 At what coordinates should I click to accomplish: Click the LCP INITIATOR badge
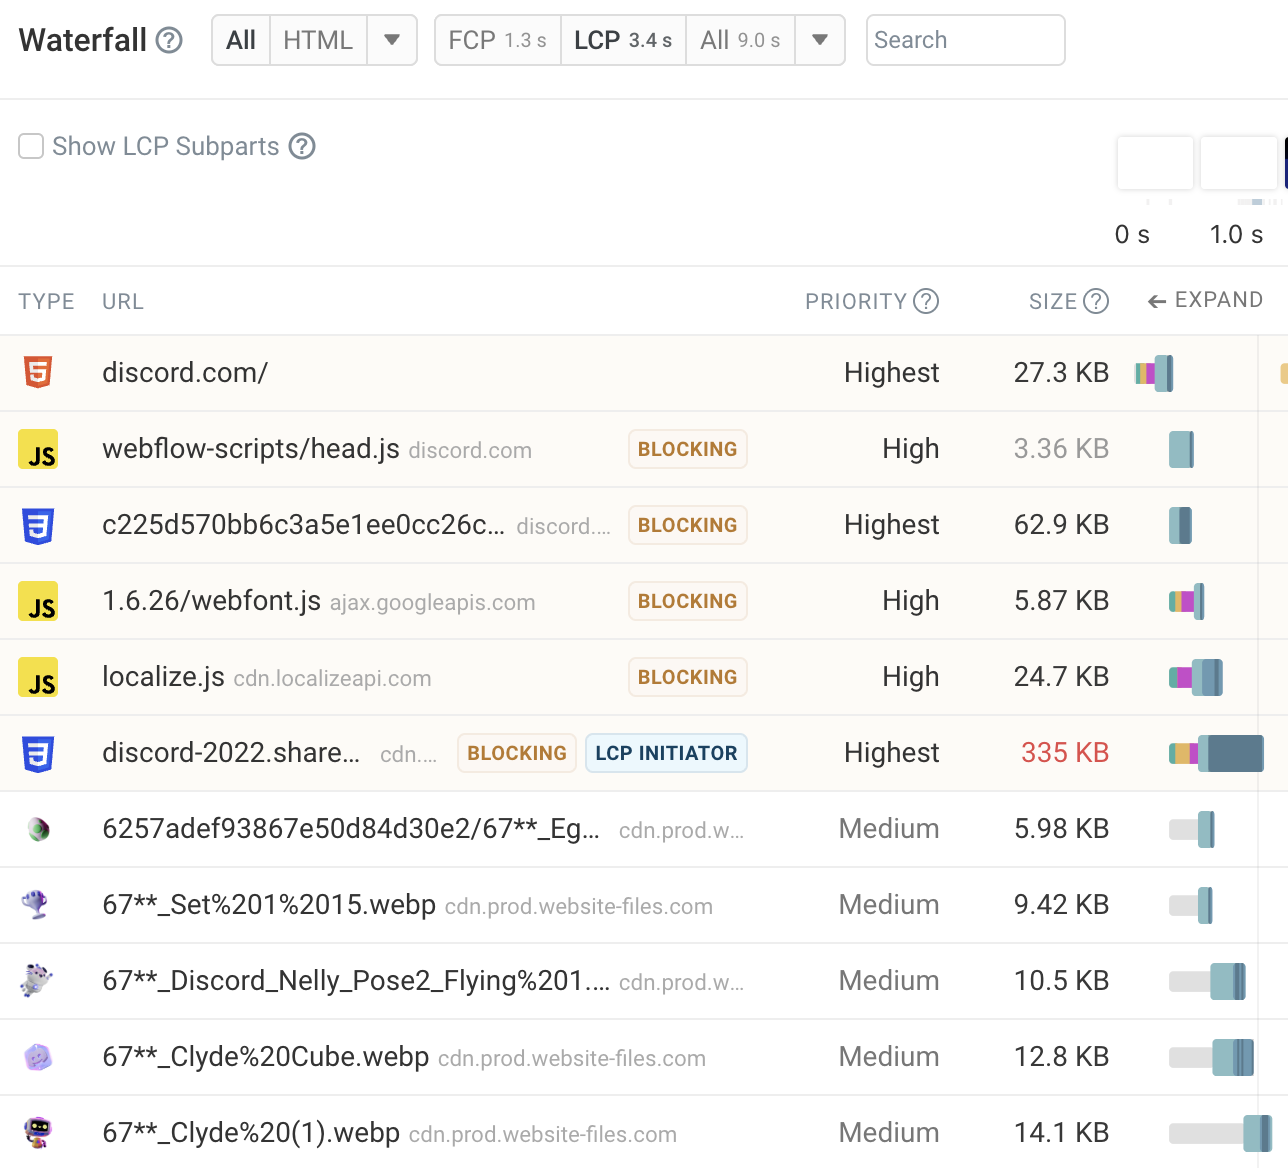coord(666,753)
